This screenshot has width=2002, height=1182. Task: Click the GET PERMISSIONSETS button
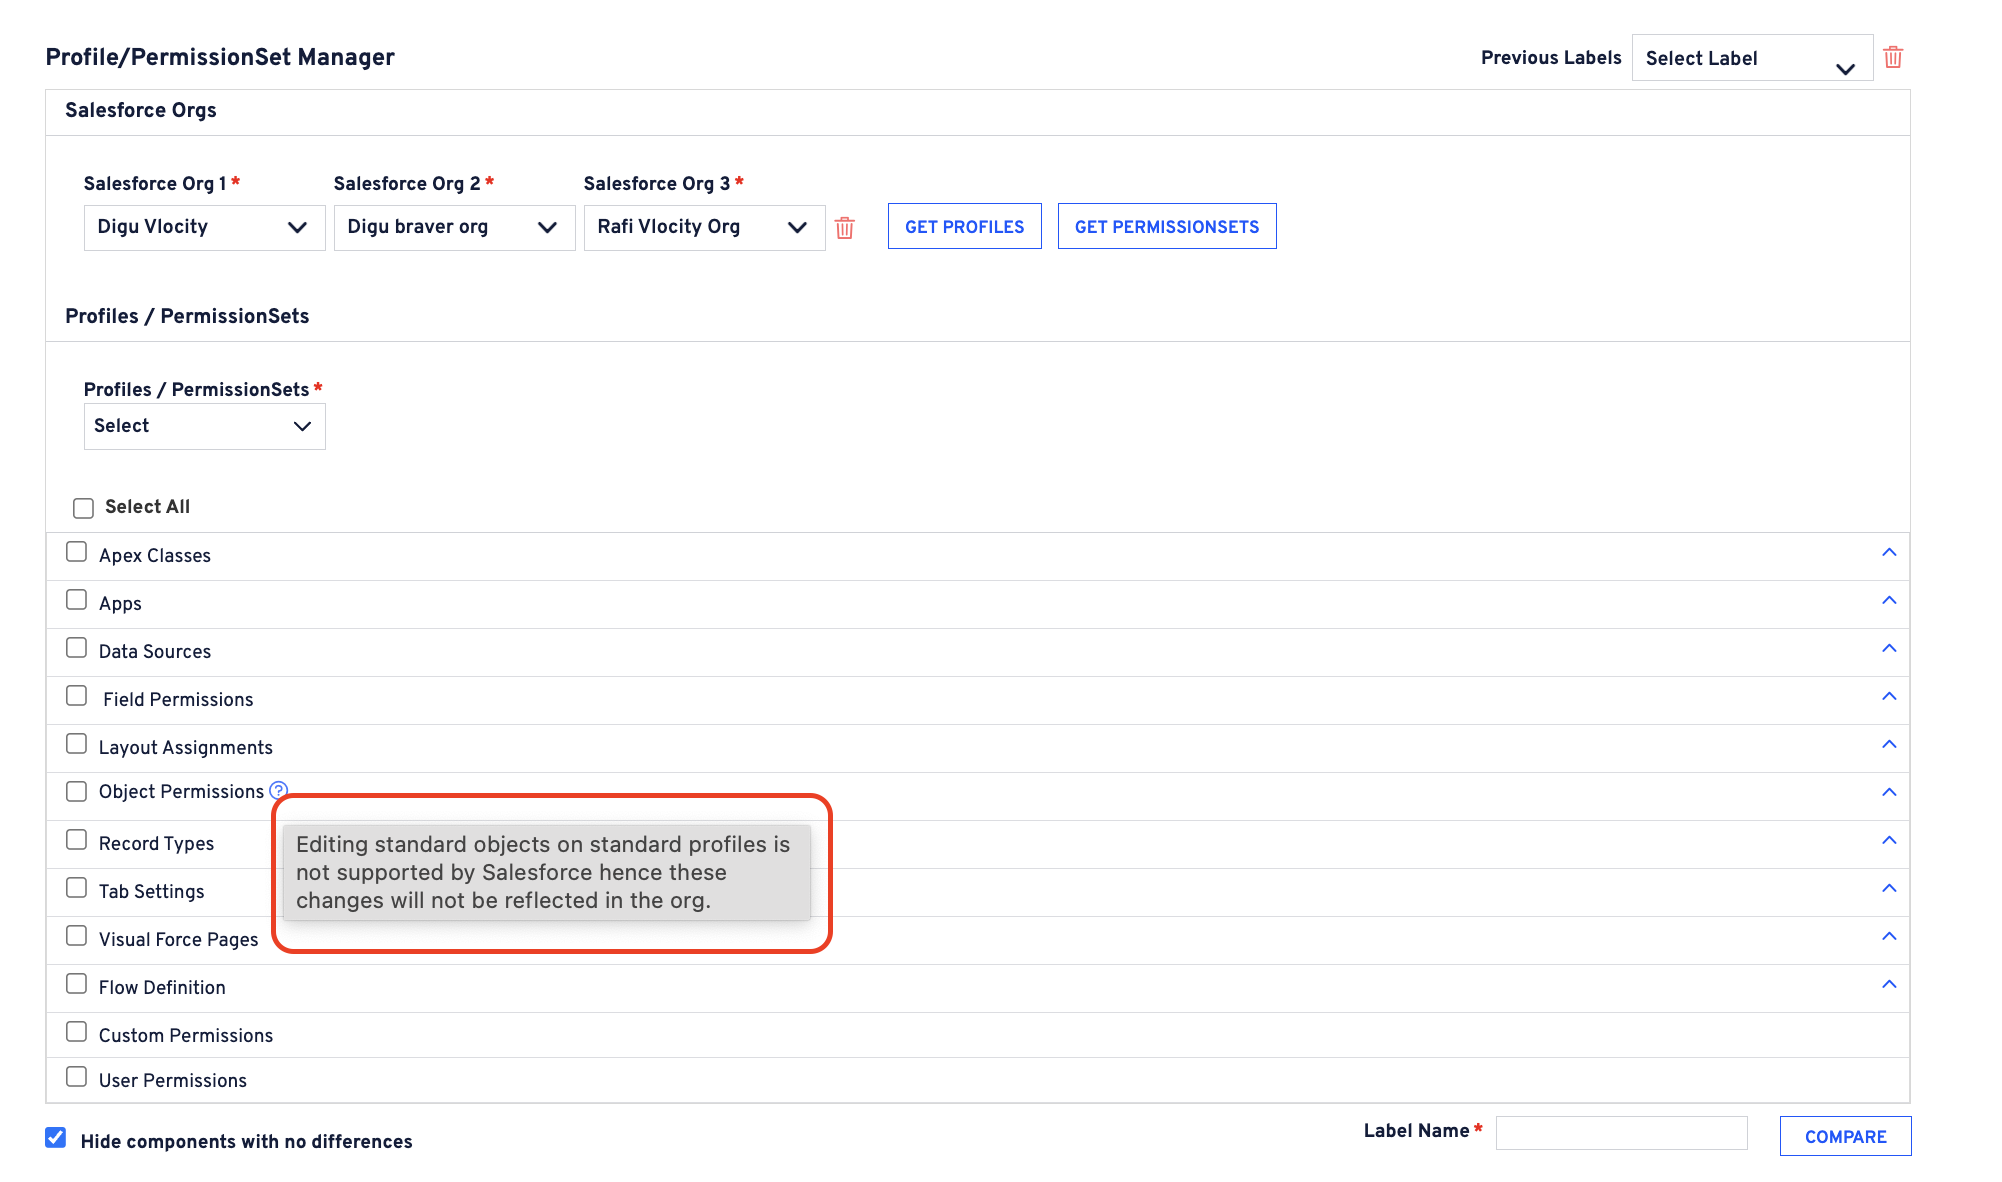coord(1166,227)
